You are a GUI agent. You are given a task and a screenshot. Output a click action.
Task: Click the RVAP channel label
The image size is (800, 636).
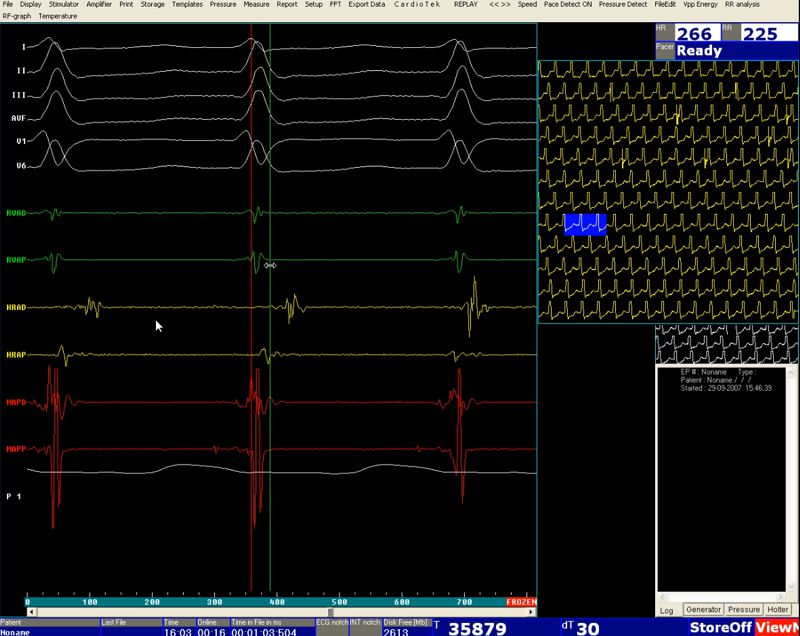(16, 260)
